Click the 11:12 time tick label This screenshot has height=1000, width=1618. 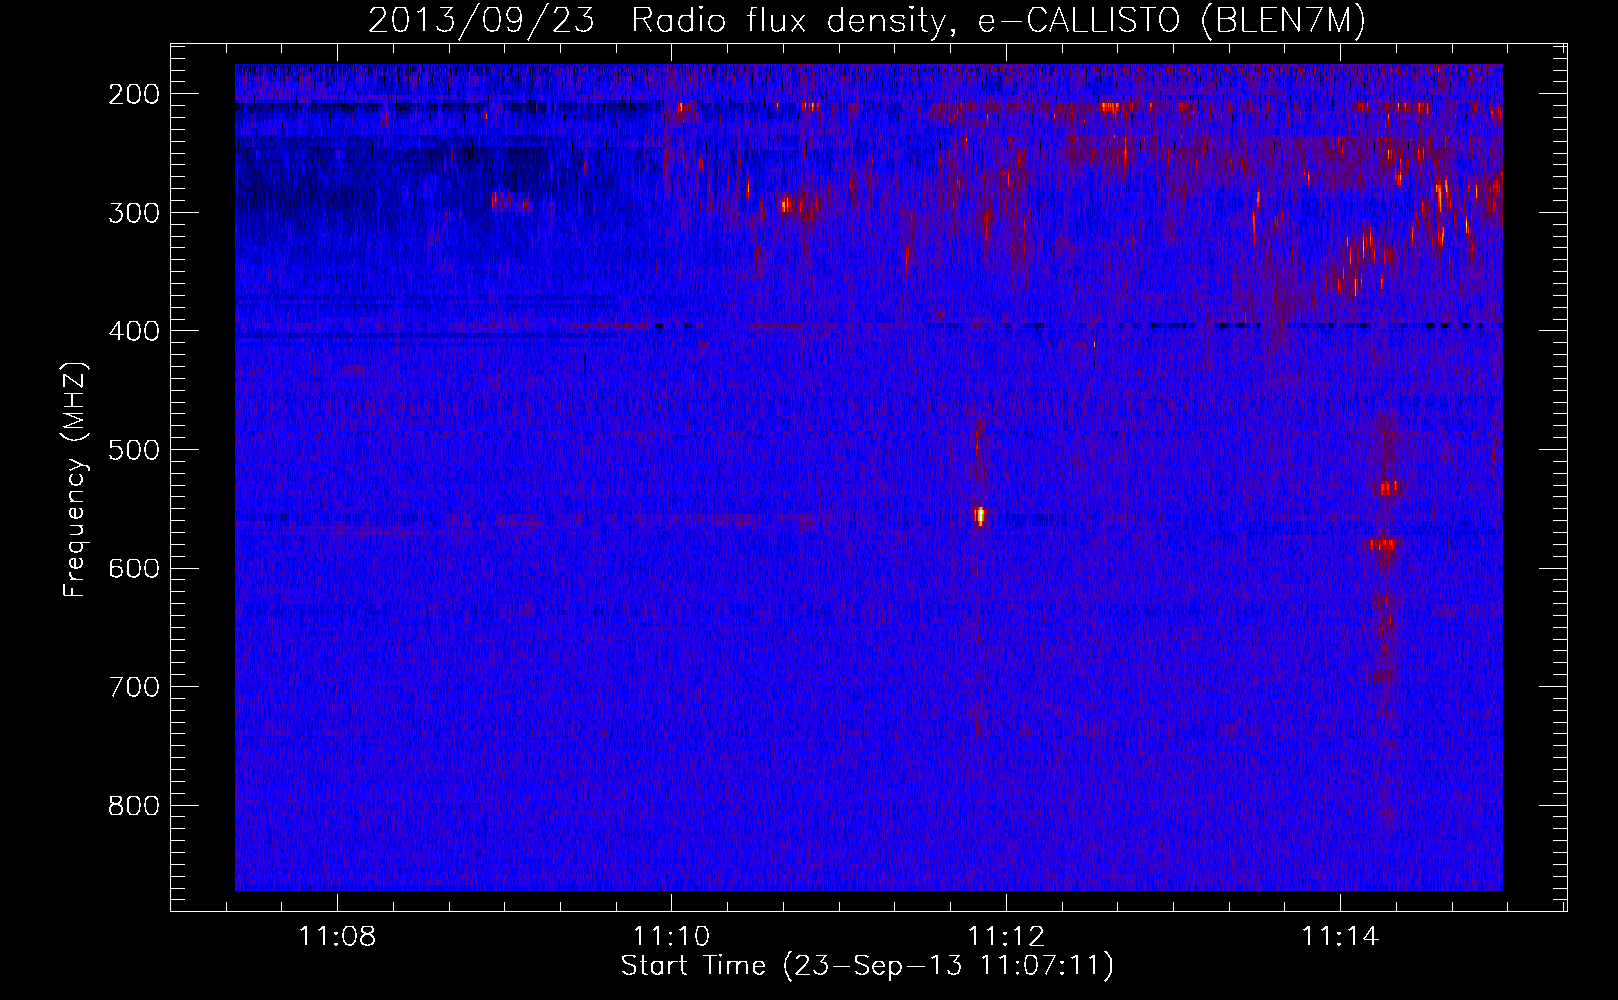click(x=1006, y=936)
